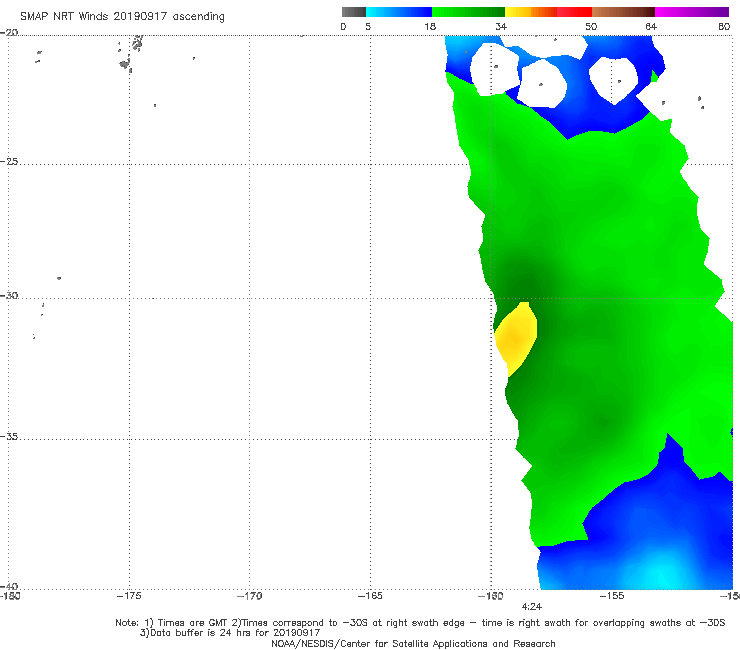The height and width of the screenshot is (650, 740).
Task: Click the latitude label '-35'
Action: (9, 437)
